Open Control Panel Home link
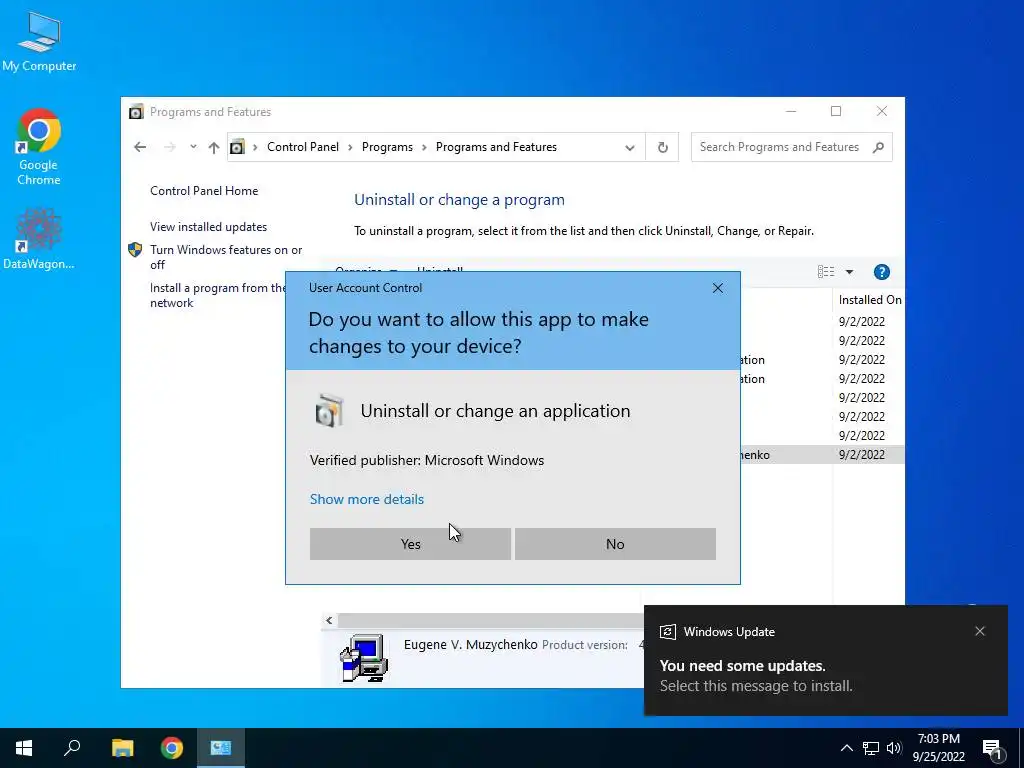The width and height of the screenshot is (1024, 768). coord(204,191)
